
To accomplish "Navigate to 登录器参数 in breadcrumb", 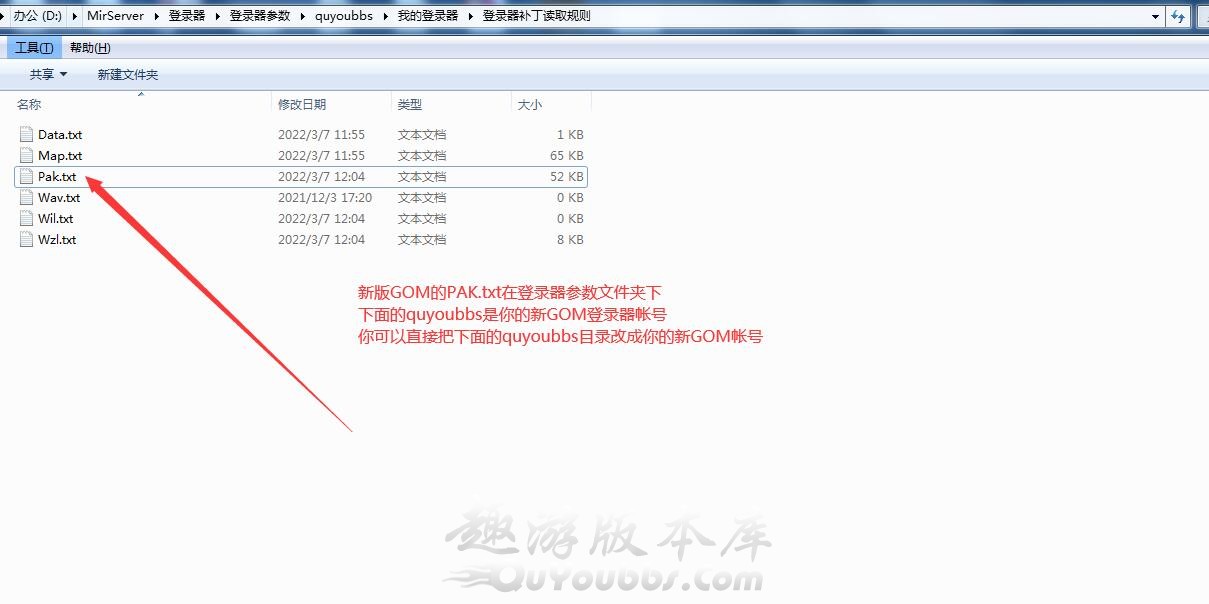I will pos(259,16).
